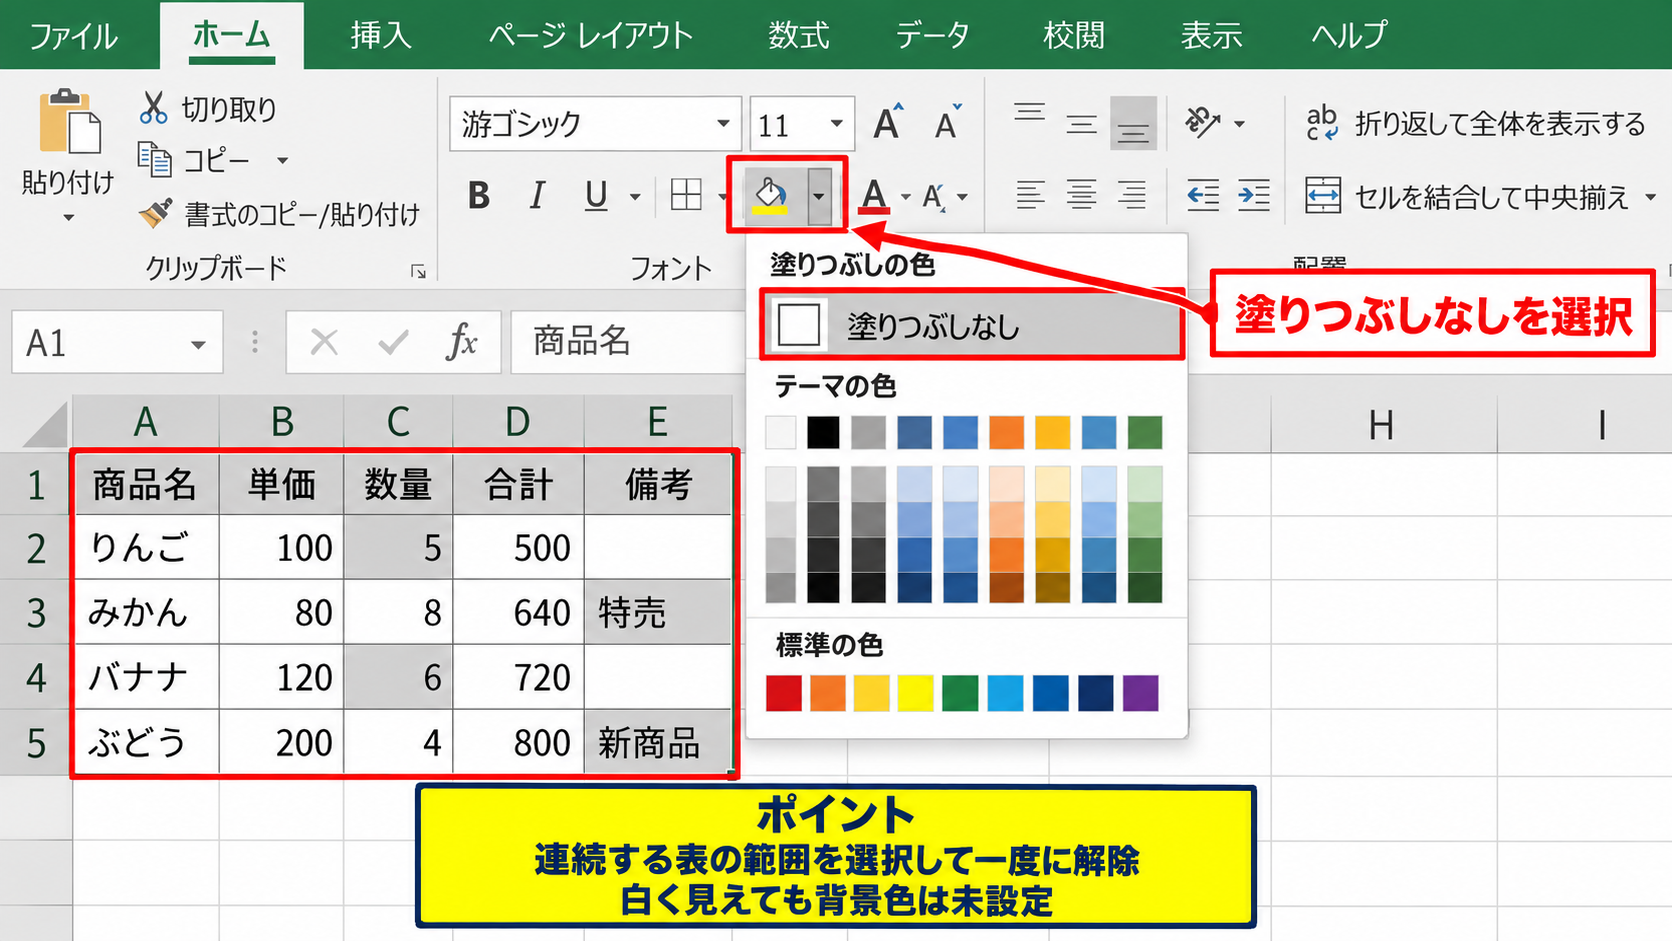
Task: Click the align left icon
Action: 1030,195
